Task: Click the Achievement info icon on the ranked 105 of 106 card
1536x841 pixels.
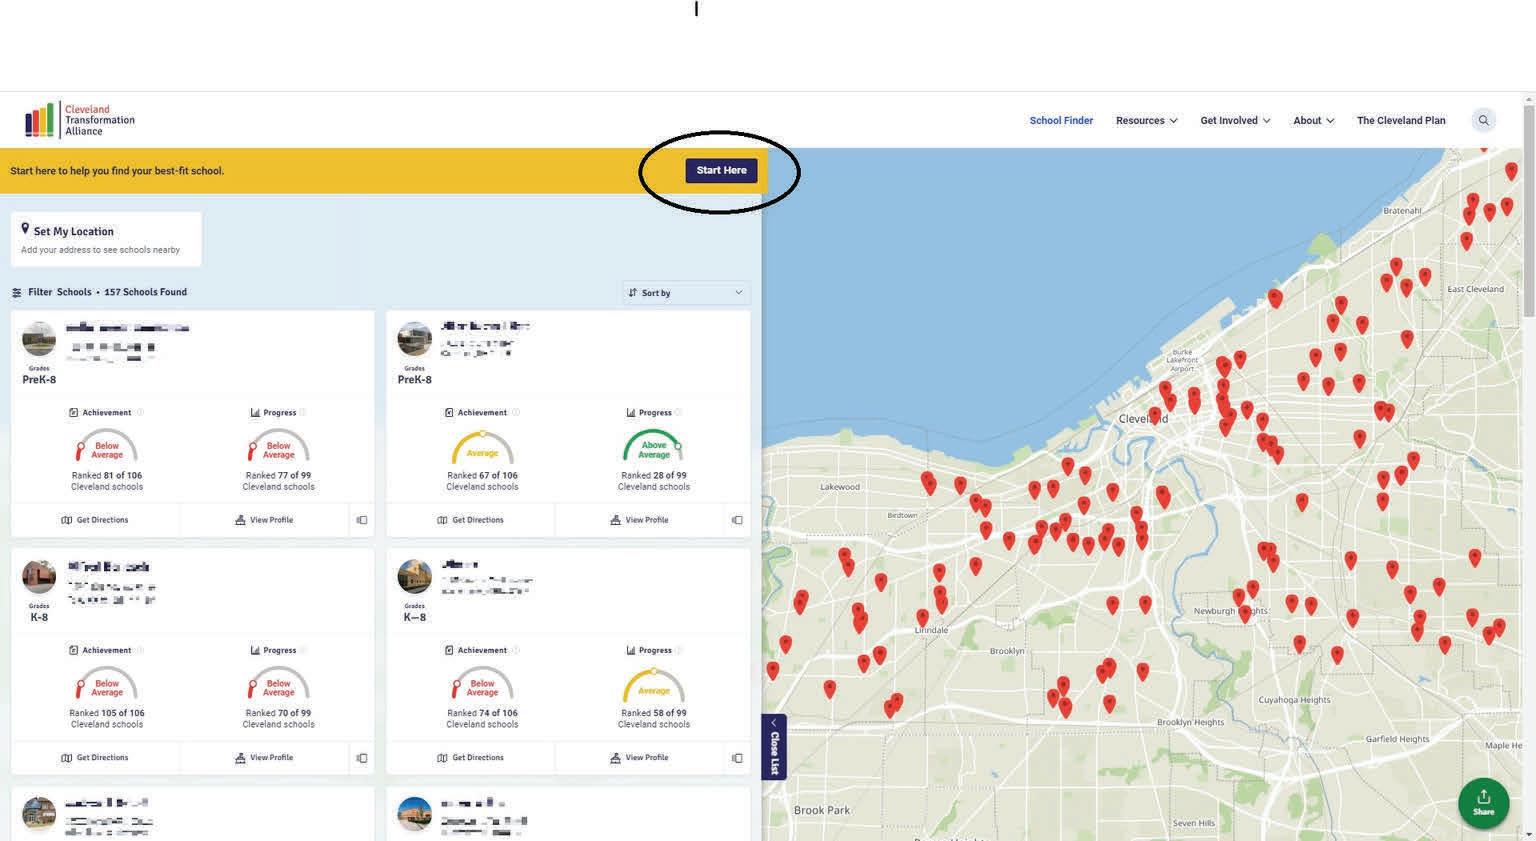Action: (x=140, y=651)
